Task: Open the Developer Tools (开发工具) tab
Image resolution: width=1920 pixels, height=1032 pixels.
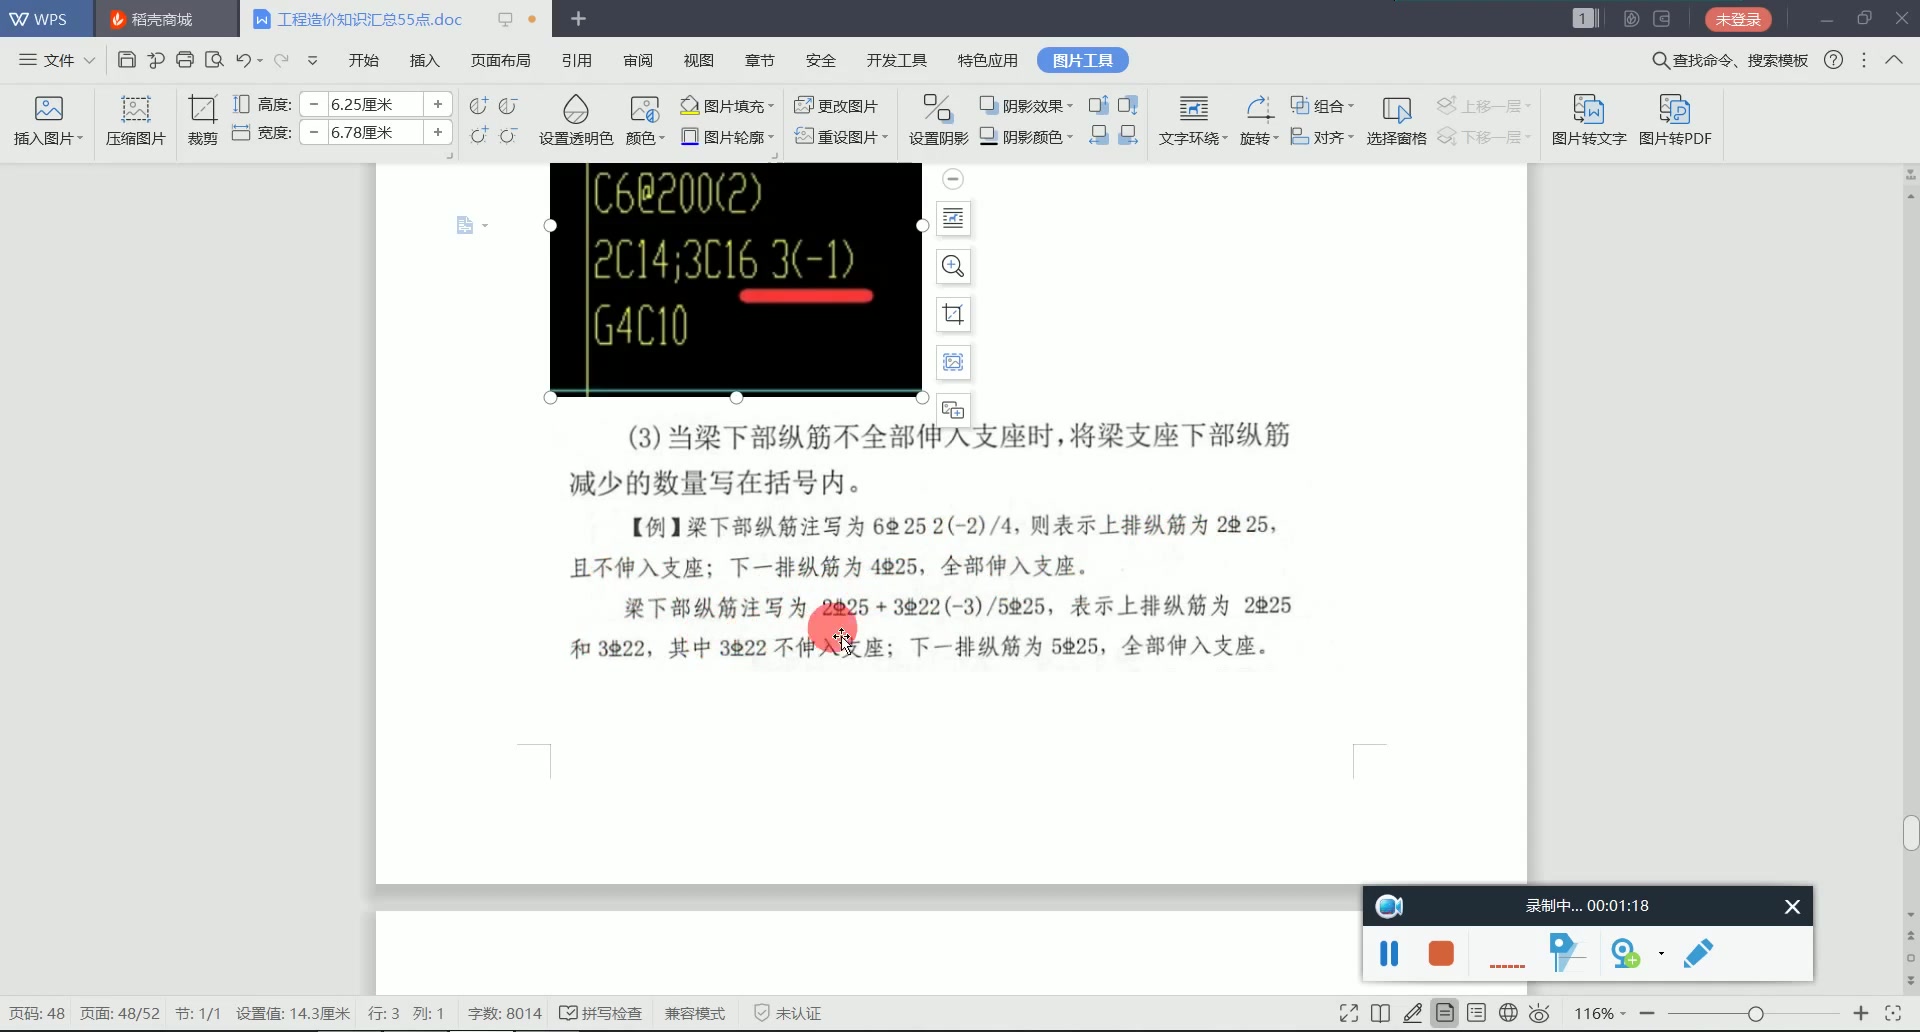Action: point(896,60)
